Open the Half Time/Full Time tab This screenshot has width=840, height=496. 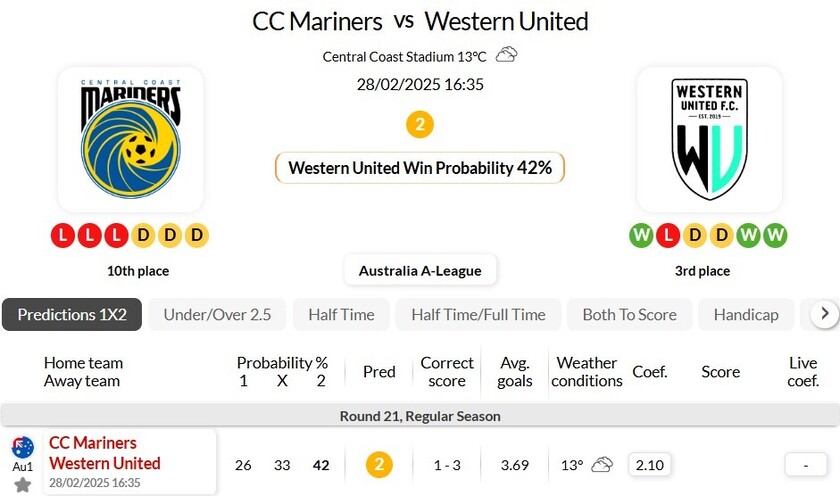point(478,314)
